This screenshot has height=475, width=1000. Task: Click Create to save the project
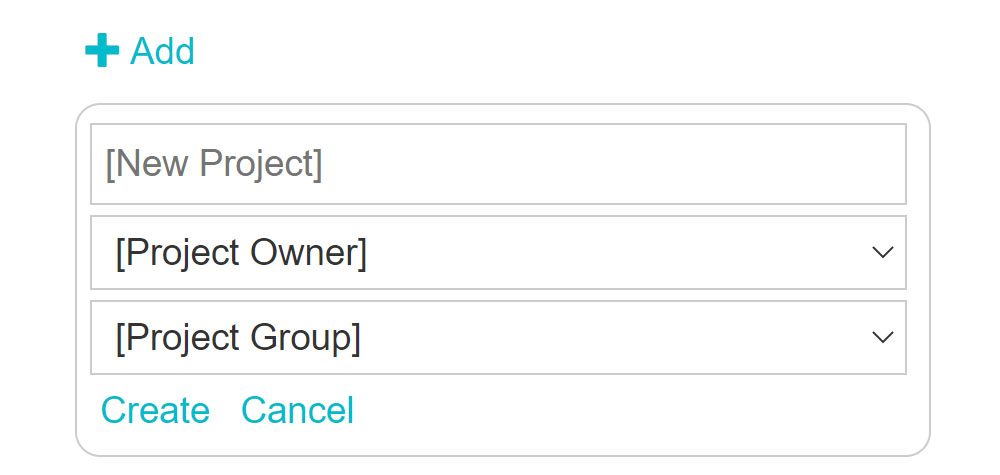pos(155,410)
